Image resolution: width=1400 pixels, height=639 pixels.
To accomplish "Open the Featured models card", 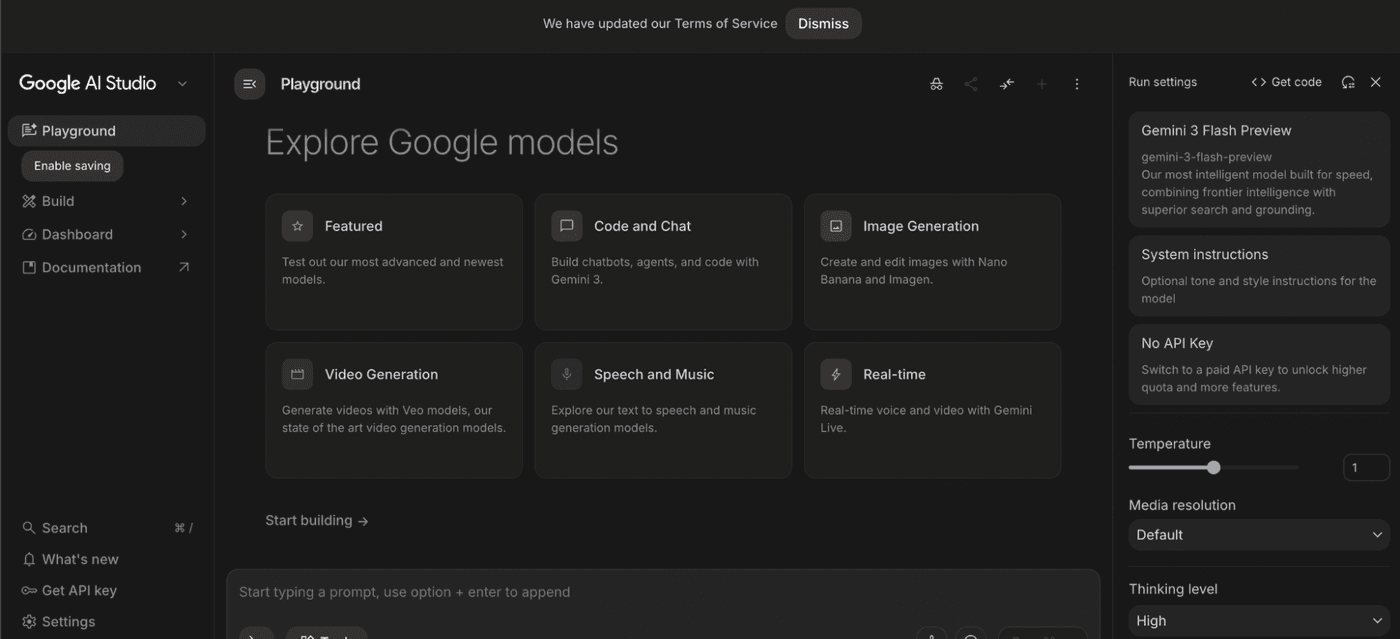I will 394,261.
